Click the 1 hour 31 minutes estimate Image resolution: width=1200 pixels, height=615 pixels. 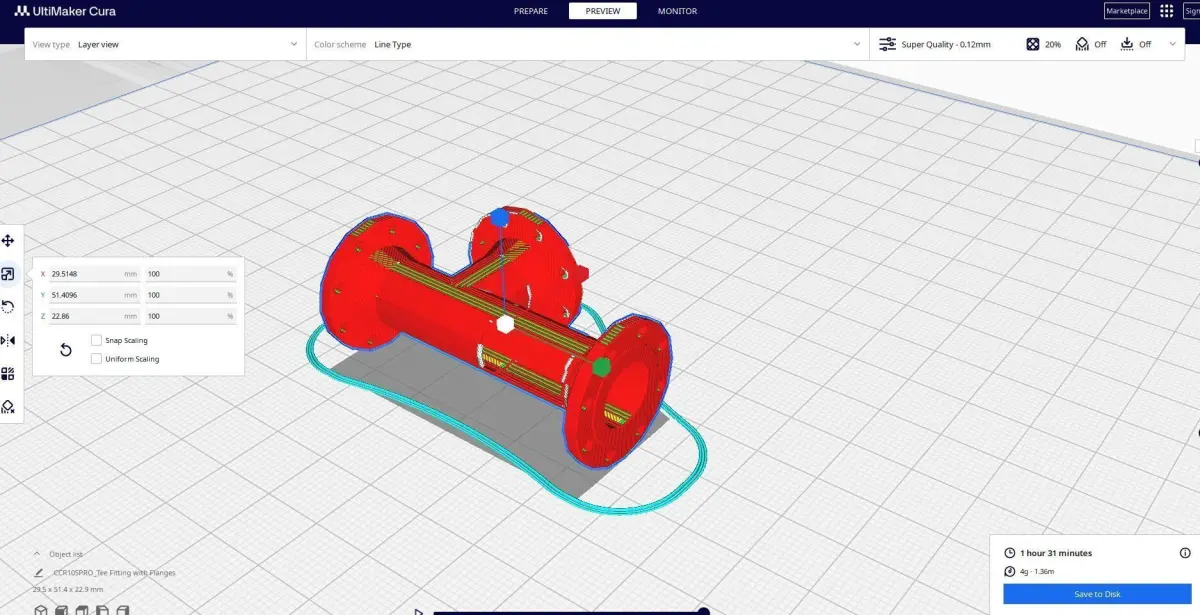tap(1056, 553)
